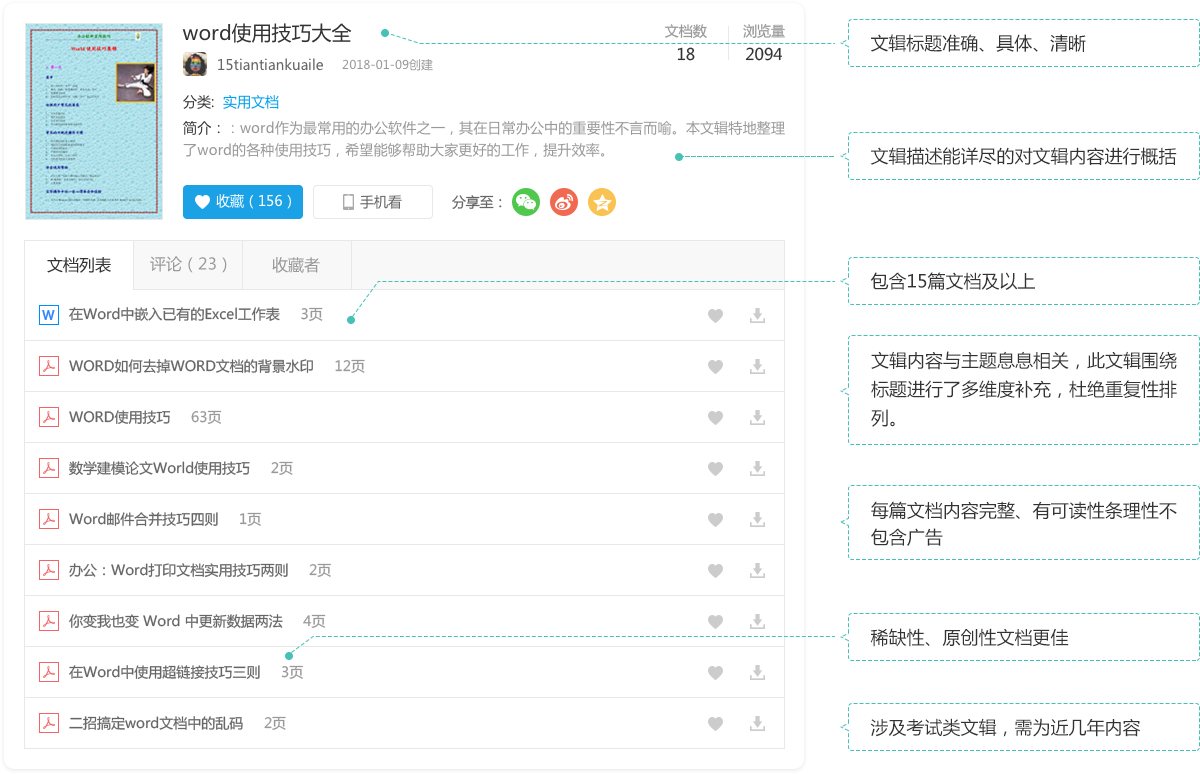Favorite 在Word中使用超链接技巧三则 with heart icon
Screen dimensions: 1200x774
click(715, 672)
